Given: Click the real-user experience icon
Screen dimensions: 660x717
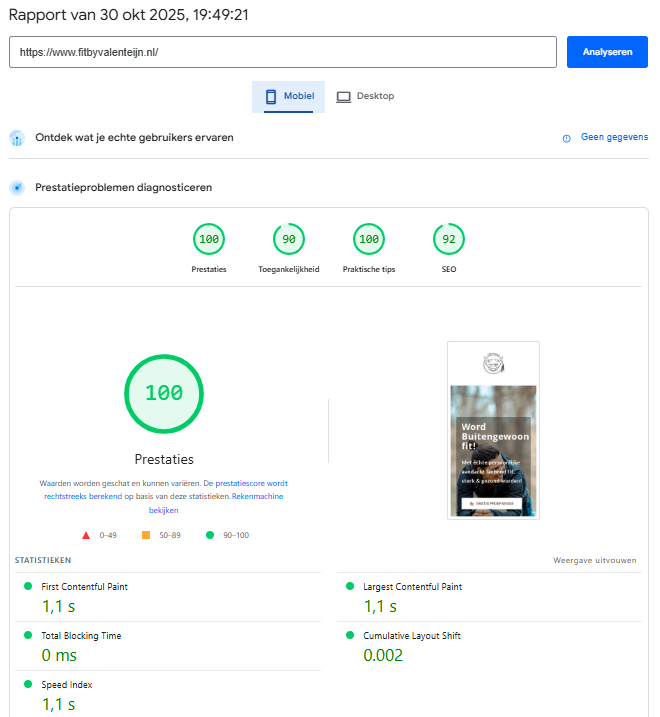Looking at the screenshot, I should (x=17, y=138).
